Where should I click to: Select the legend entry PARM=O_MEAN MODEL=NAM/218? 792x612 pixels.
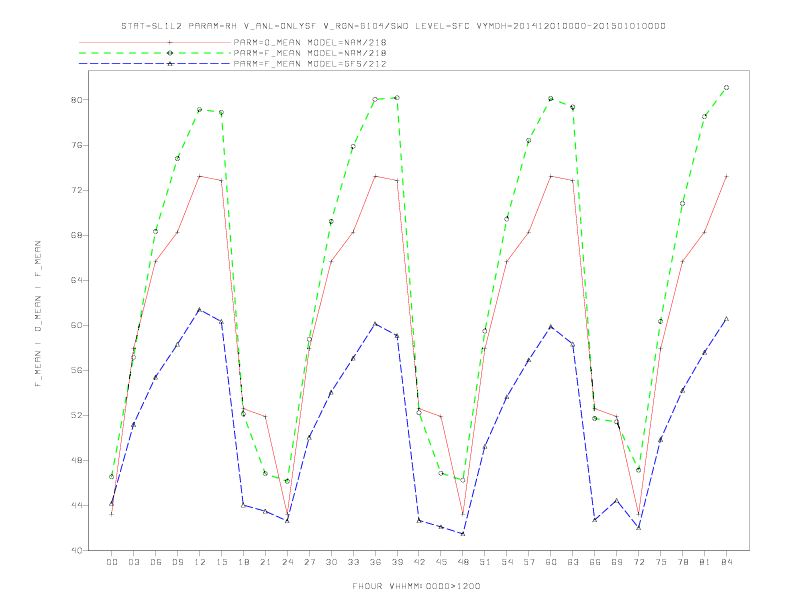310,42
